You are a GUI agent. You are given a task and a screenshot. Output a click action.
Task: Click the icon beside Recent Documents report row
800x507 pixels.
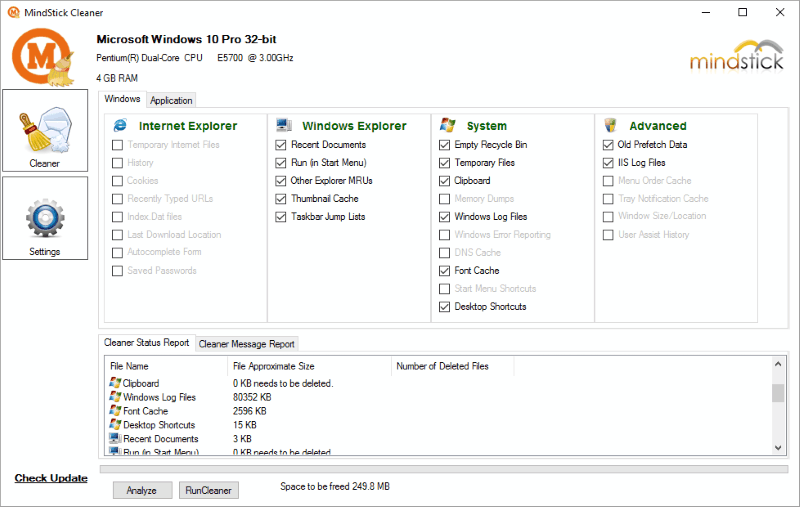(115, 438)
